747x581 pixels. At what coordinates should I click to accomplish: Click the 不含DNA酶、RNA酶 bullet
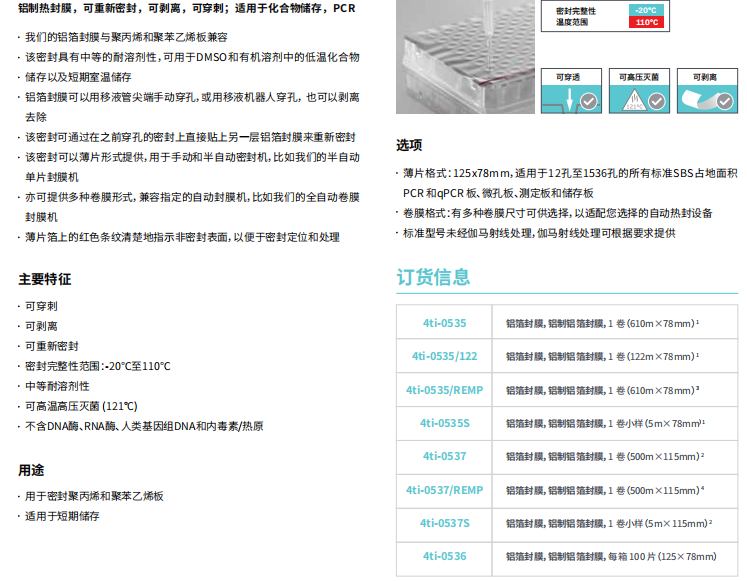[144, 426]
